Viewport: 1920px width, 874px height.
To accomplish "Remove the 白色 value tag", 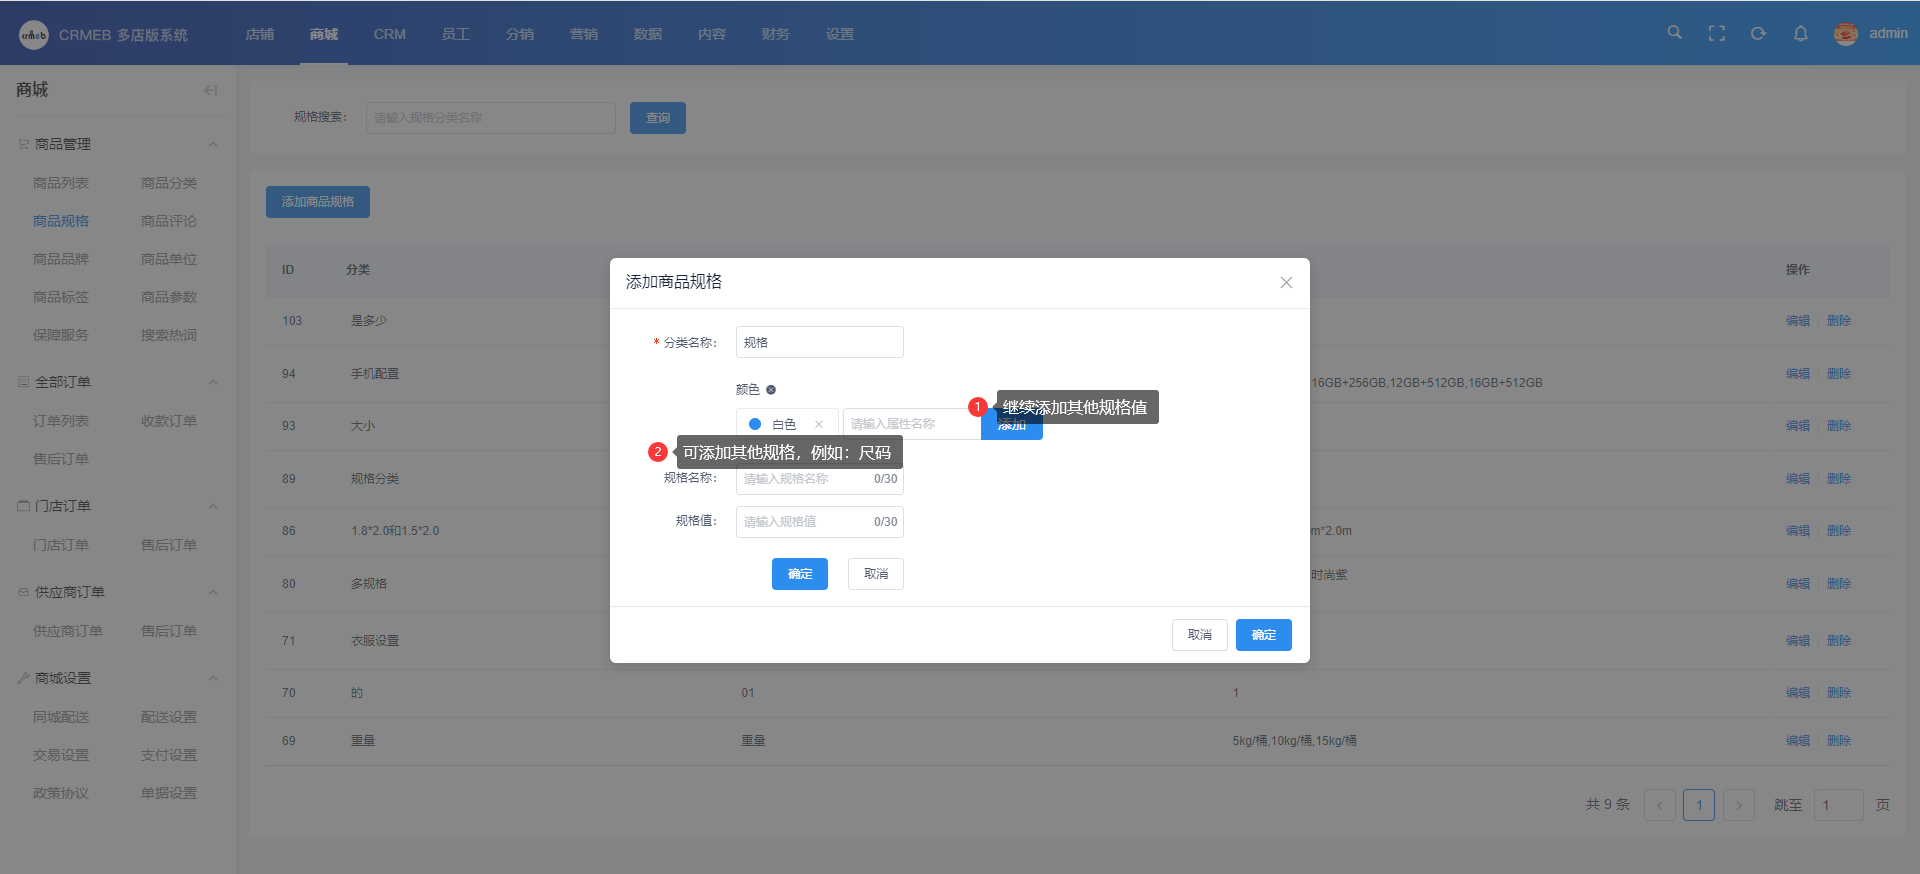I will (819, 424).
